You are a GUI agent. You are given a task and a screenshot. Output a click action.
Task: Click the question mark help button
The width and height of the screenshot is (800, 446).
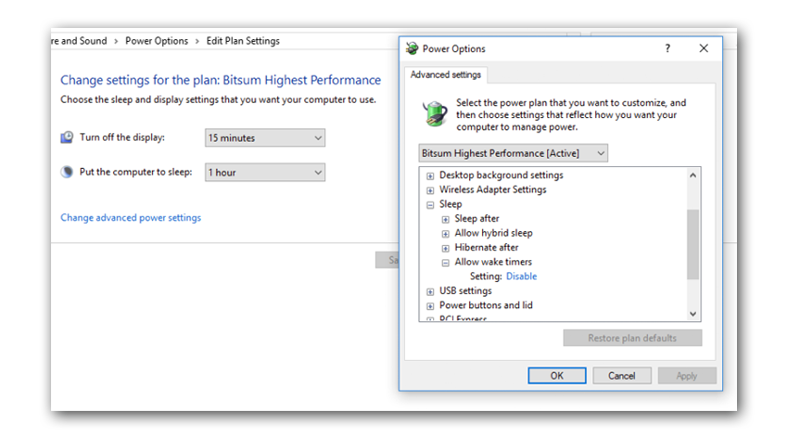(667, 48)
